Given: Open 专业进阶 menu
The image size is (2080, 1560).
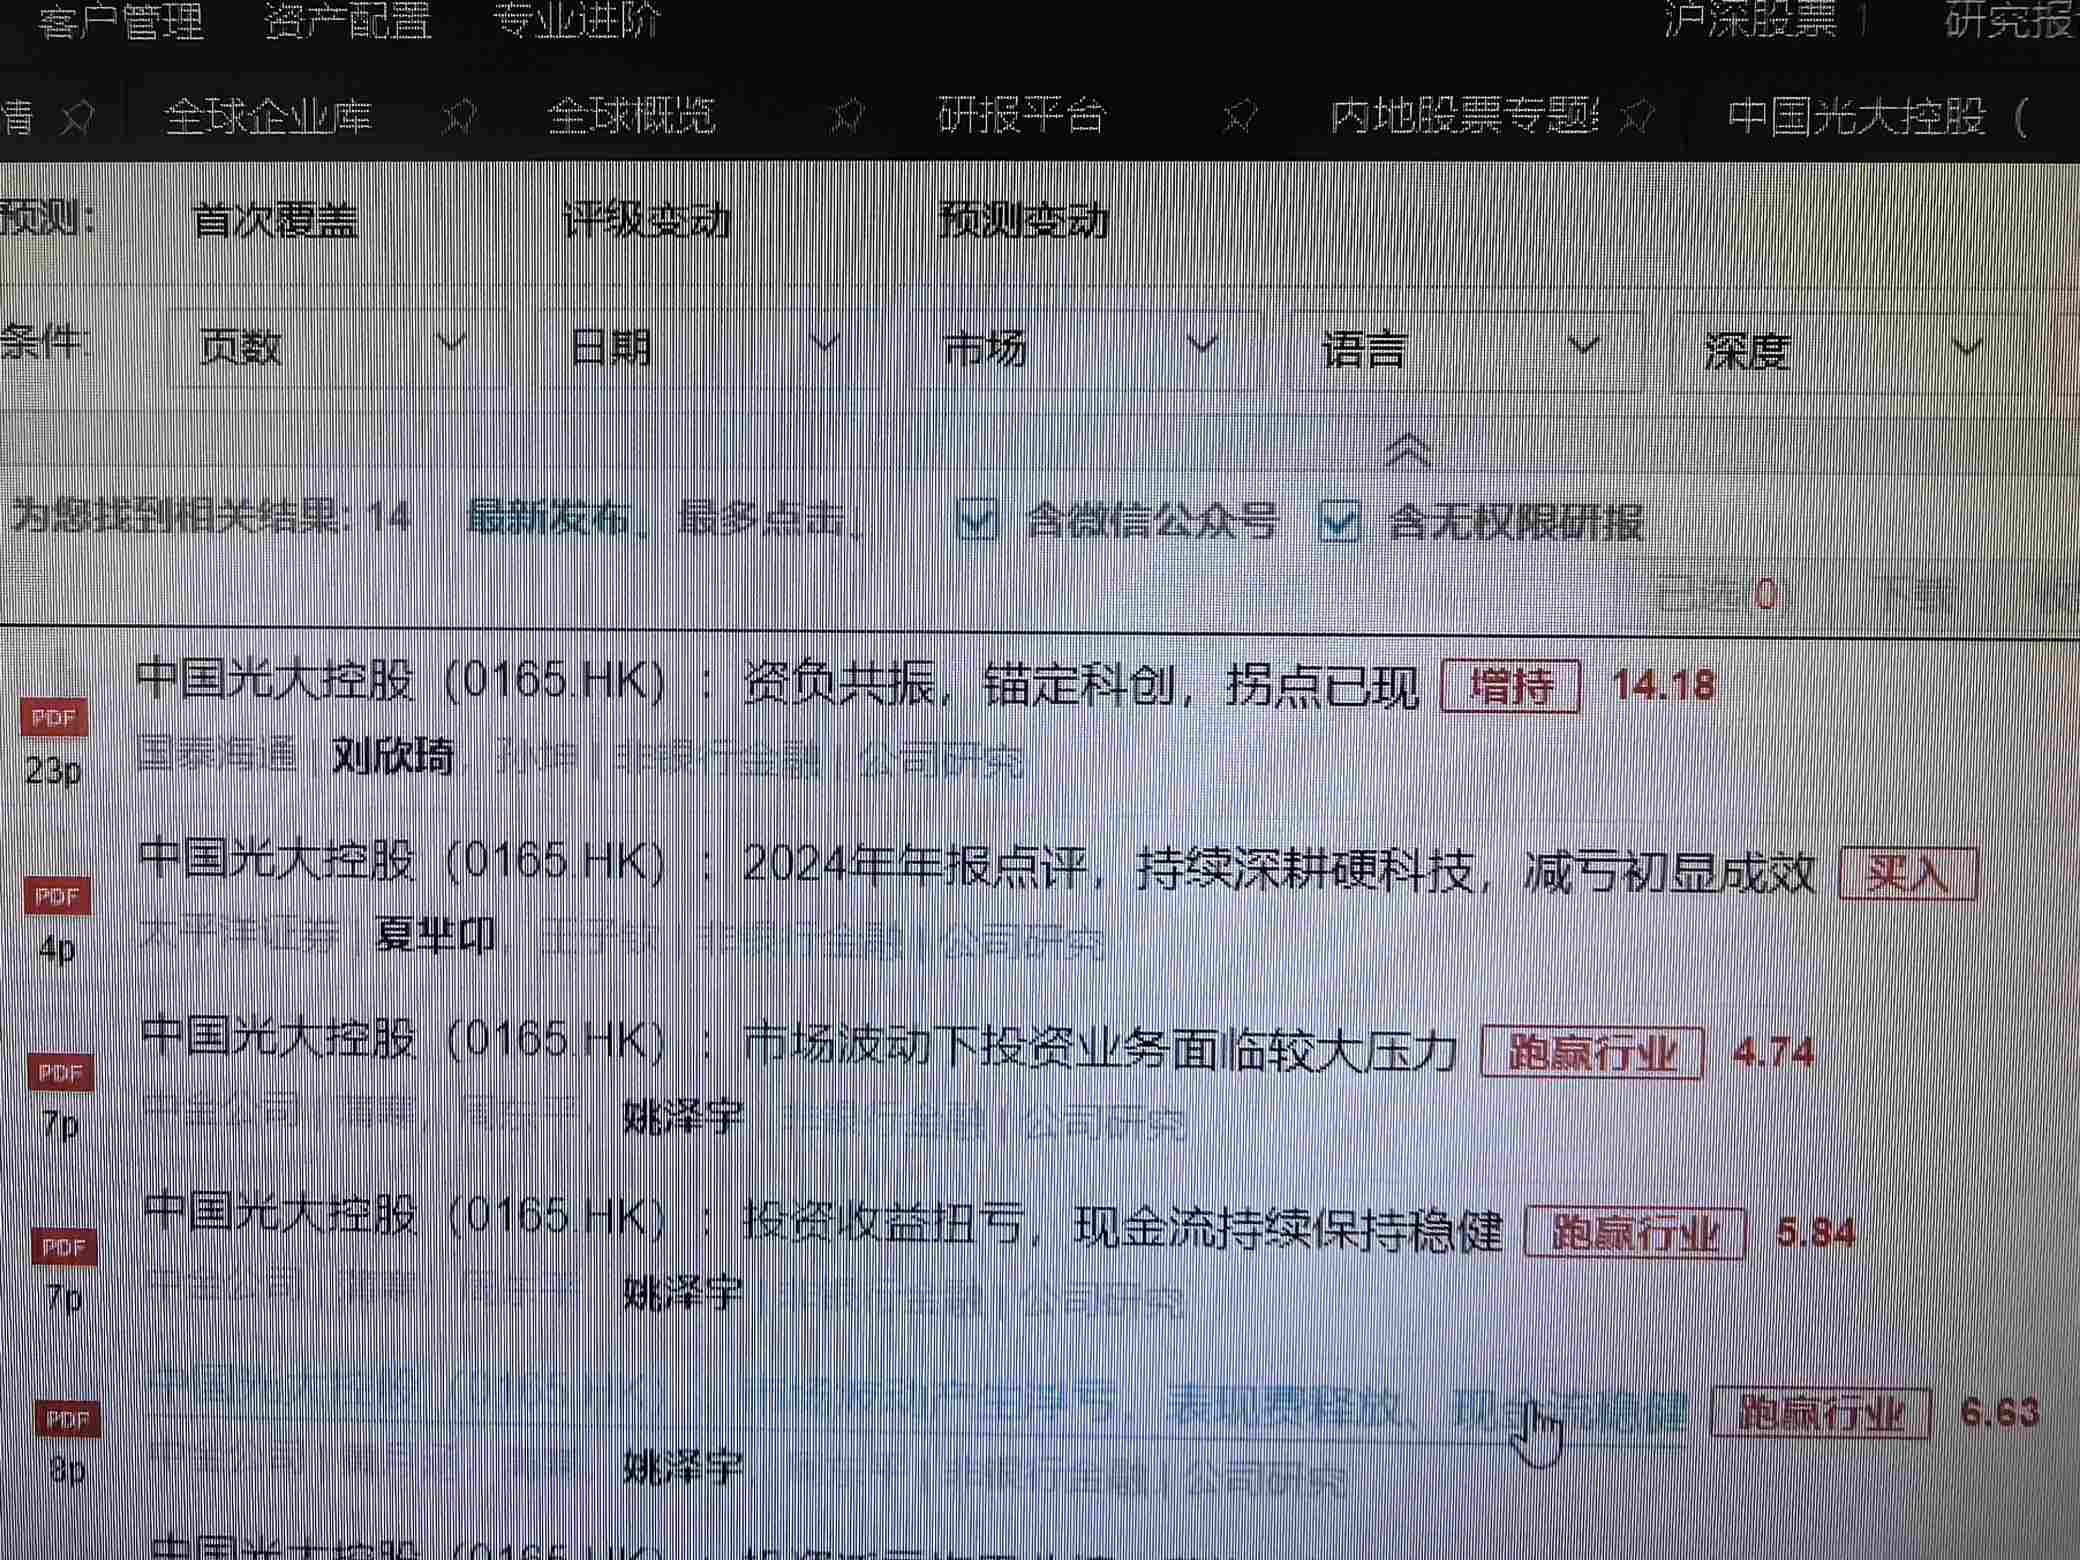Looking at the screenshot, I should point(577,19).
